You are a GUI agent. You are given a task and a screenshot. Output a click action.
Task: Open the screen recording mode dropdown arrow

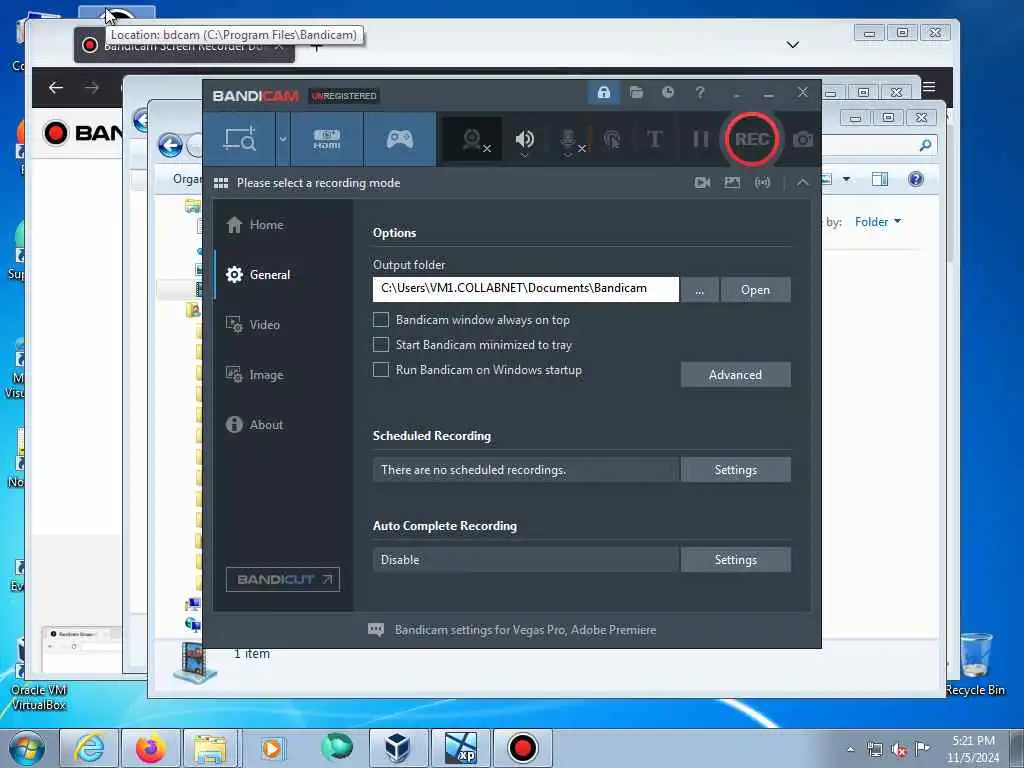coord(283,139)
